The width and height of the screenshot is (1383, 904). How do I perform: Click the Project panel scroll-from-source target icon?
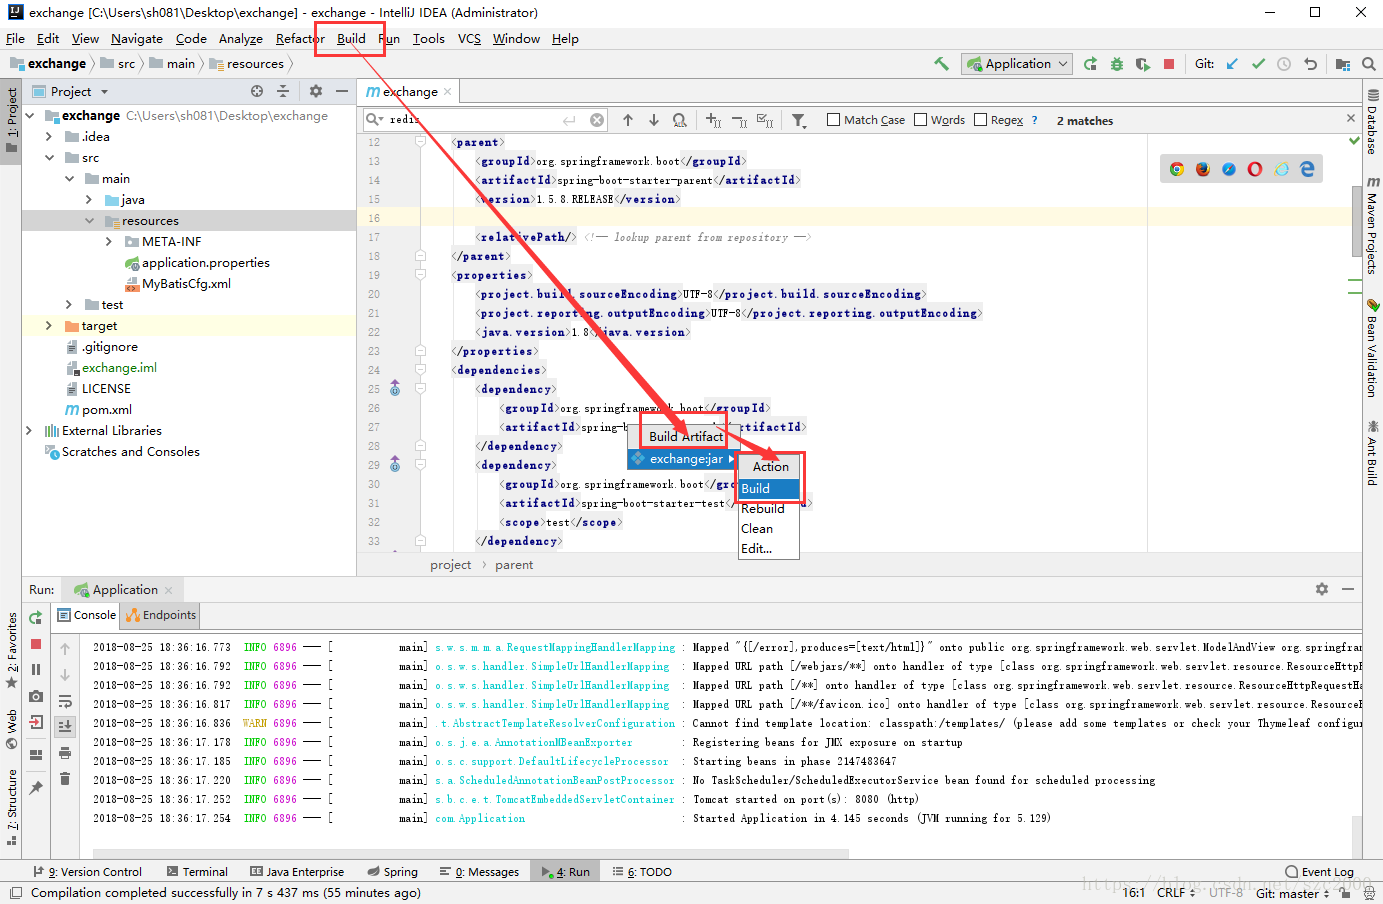tap(257, 91)
